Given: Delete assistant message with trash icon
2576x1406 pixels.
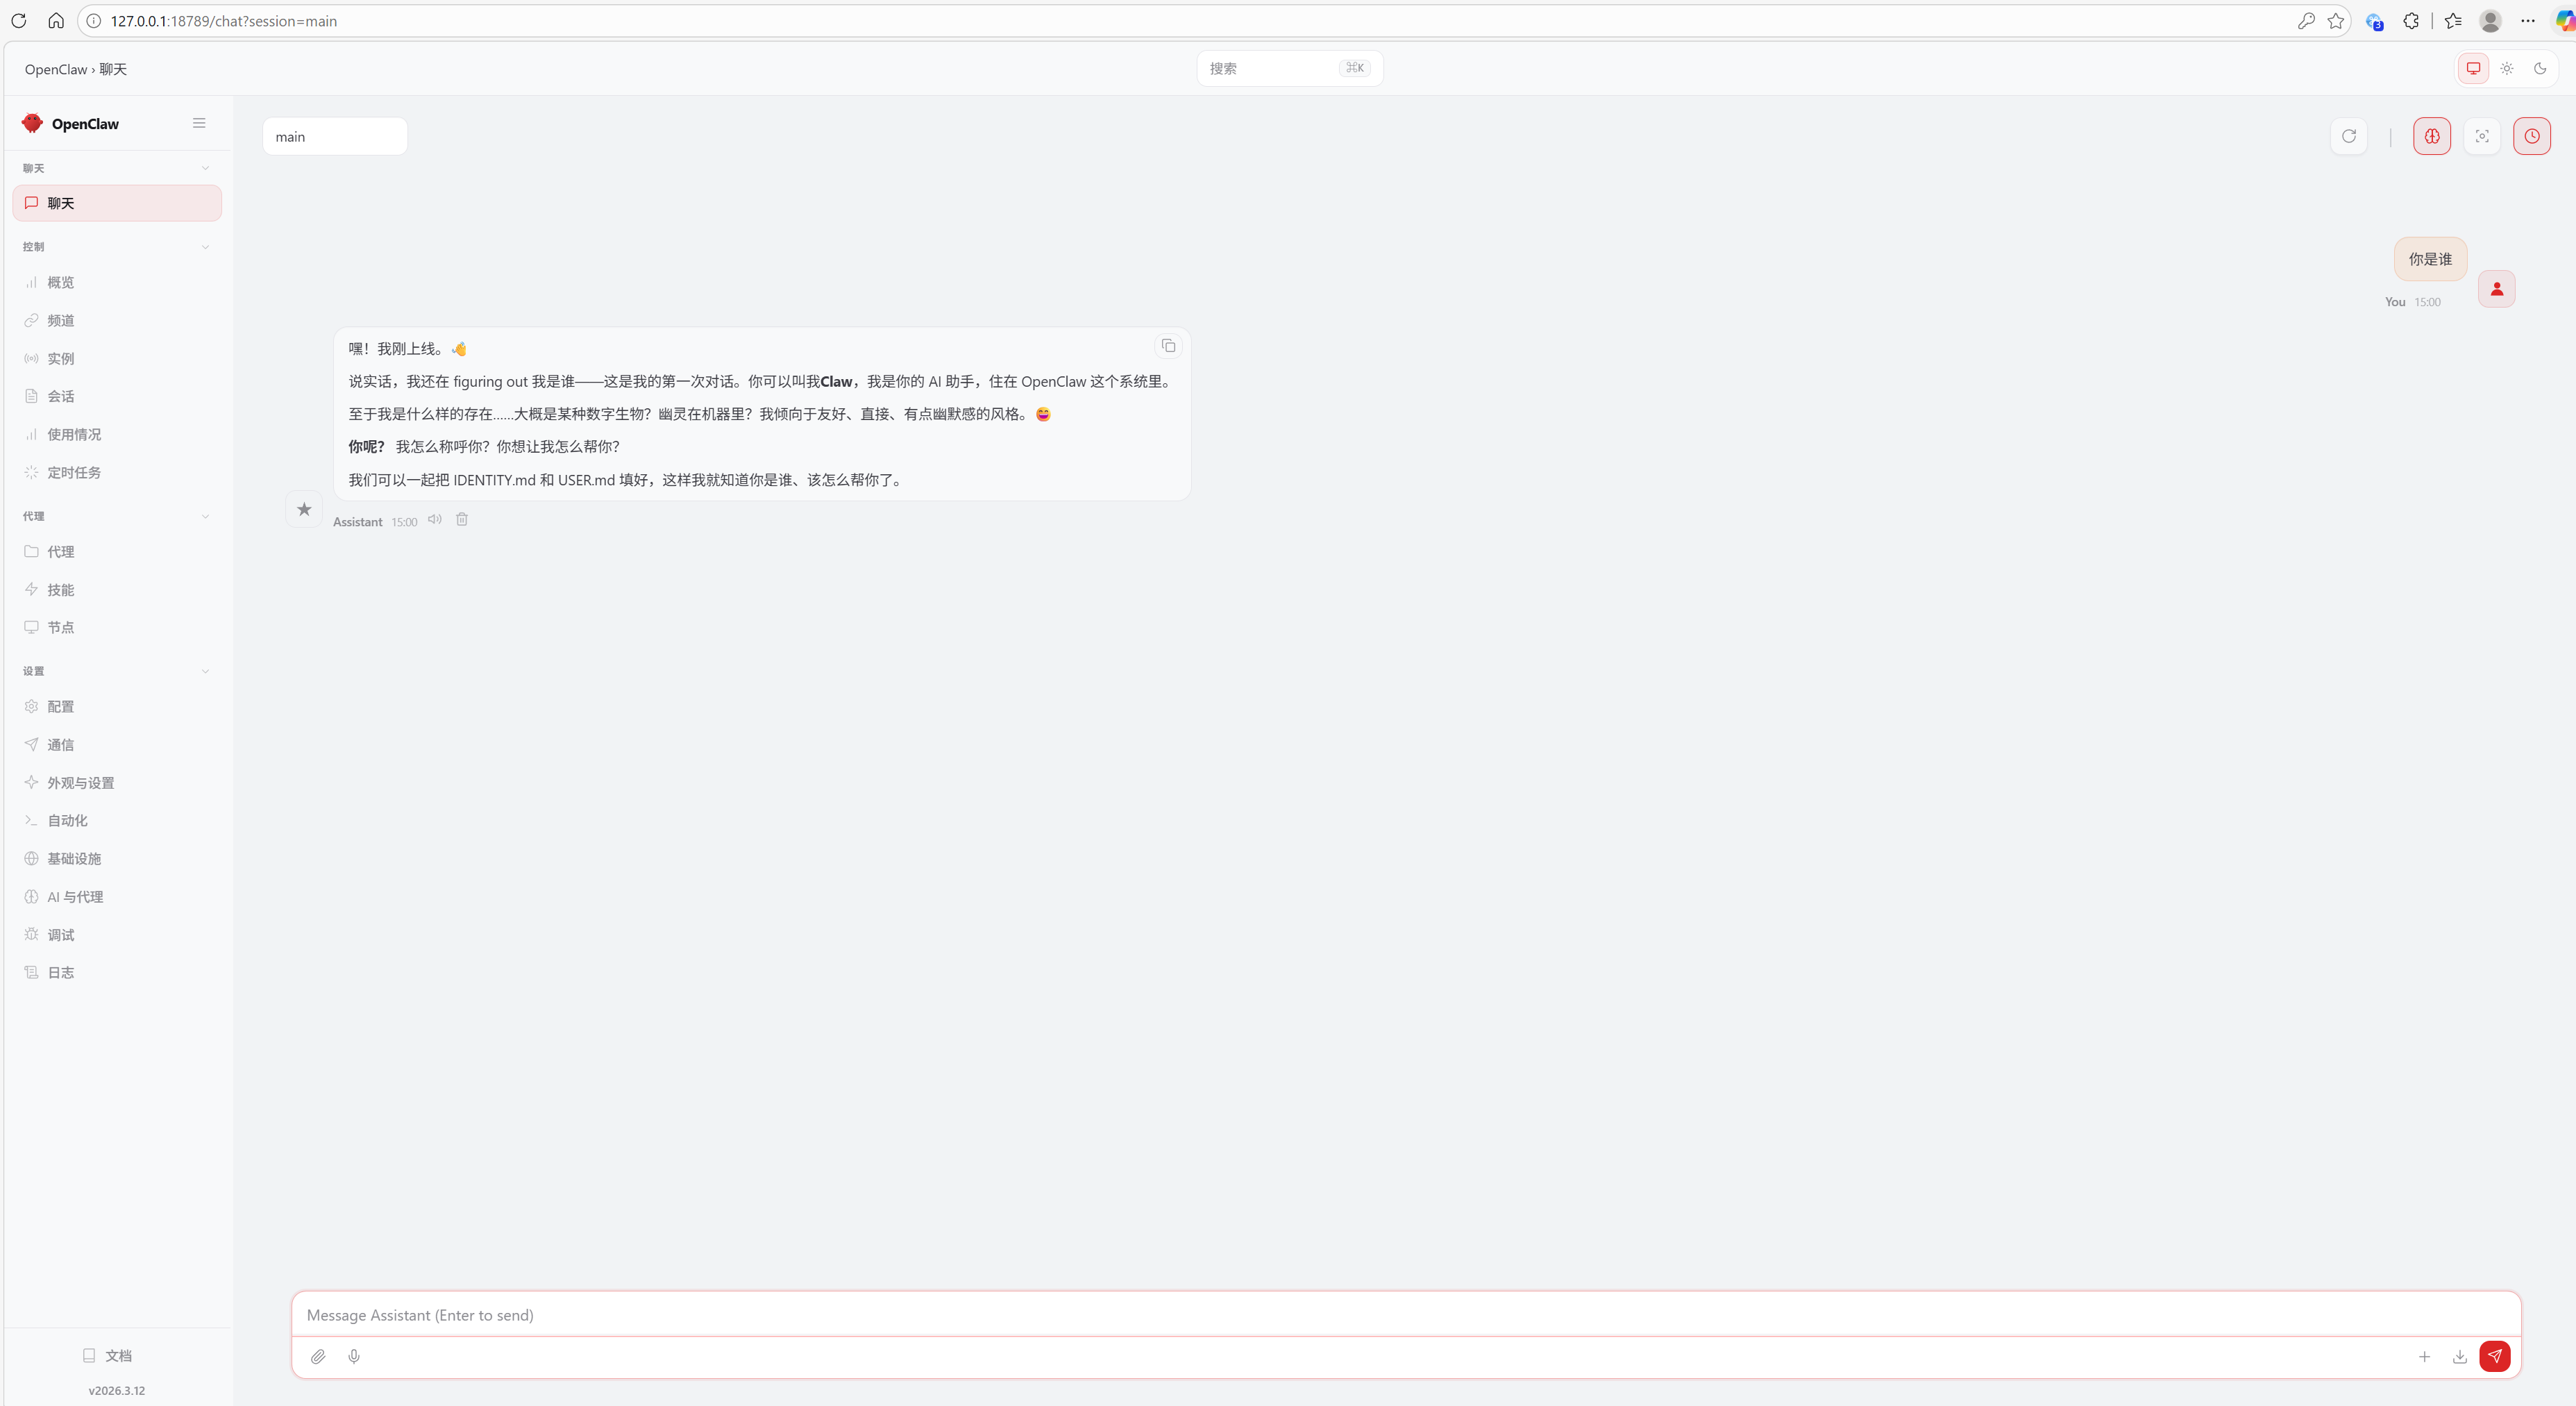Looking at the screenshot, I should pyautogui.click(x=462, y=519).
